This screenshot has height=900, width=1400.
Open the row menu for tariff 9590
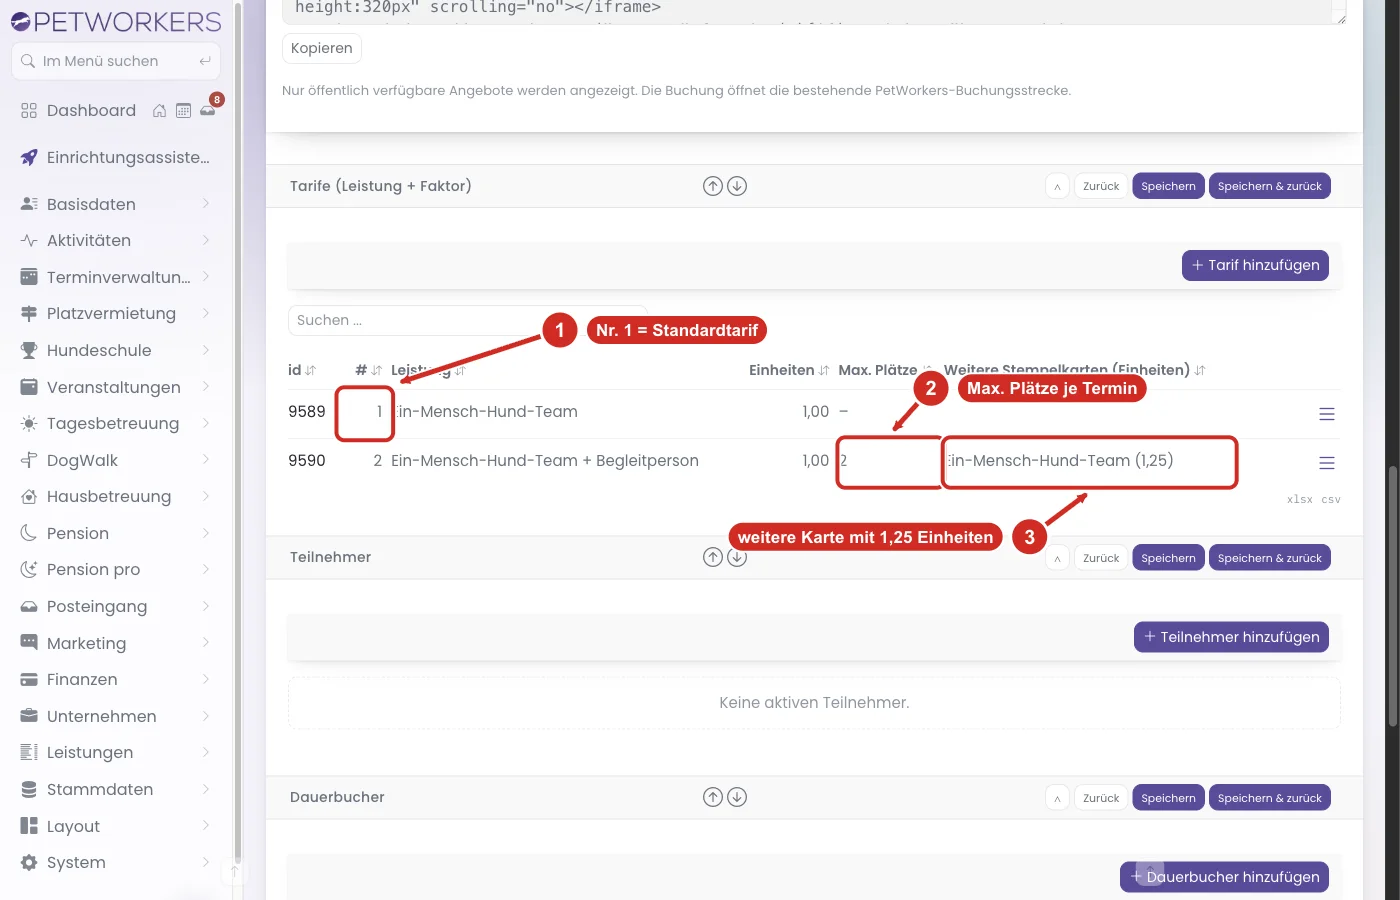(1327, 463)
